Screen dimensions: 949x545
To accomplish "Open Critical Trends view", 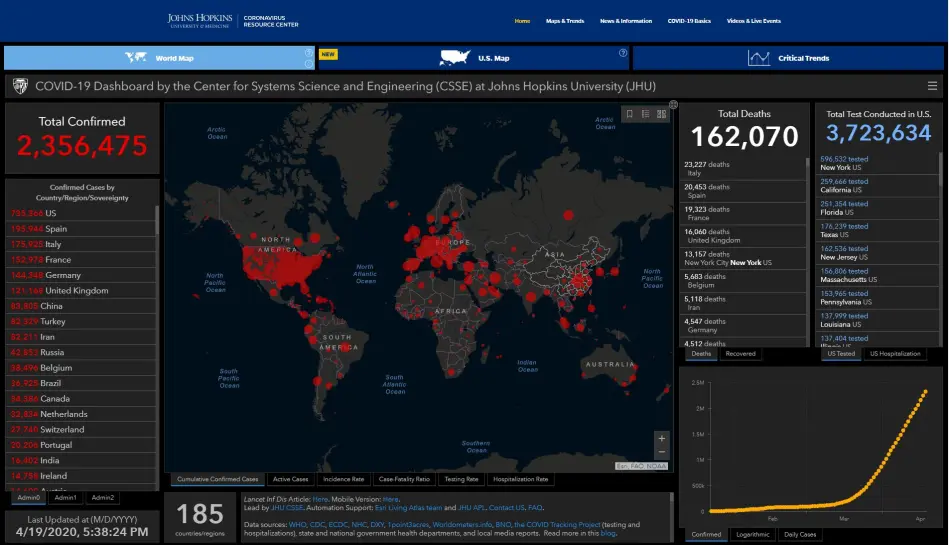I will click(789, 58).
